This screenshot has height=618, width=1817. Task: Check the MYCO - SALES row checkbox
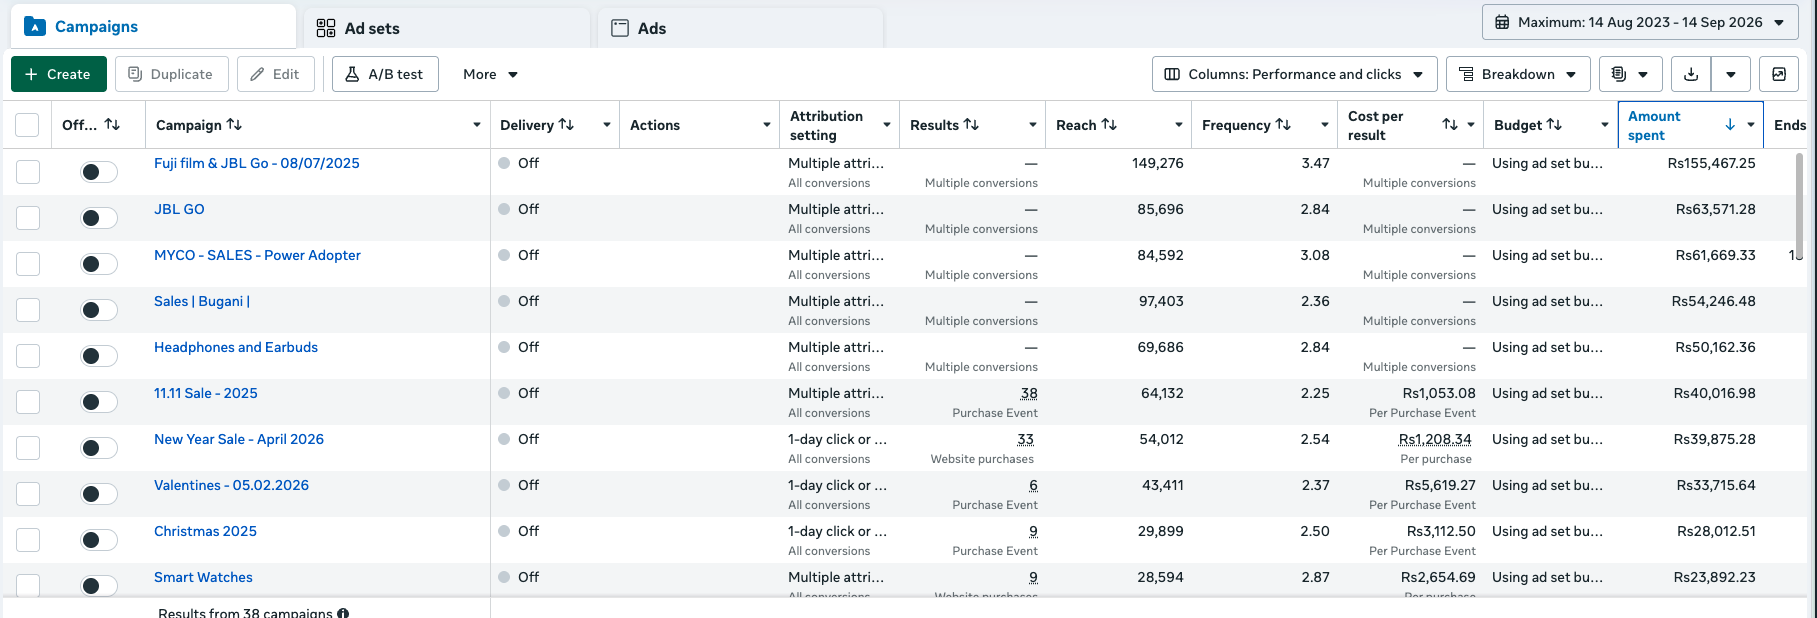click(x=28, y=264)
